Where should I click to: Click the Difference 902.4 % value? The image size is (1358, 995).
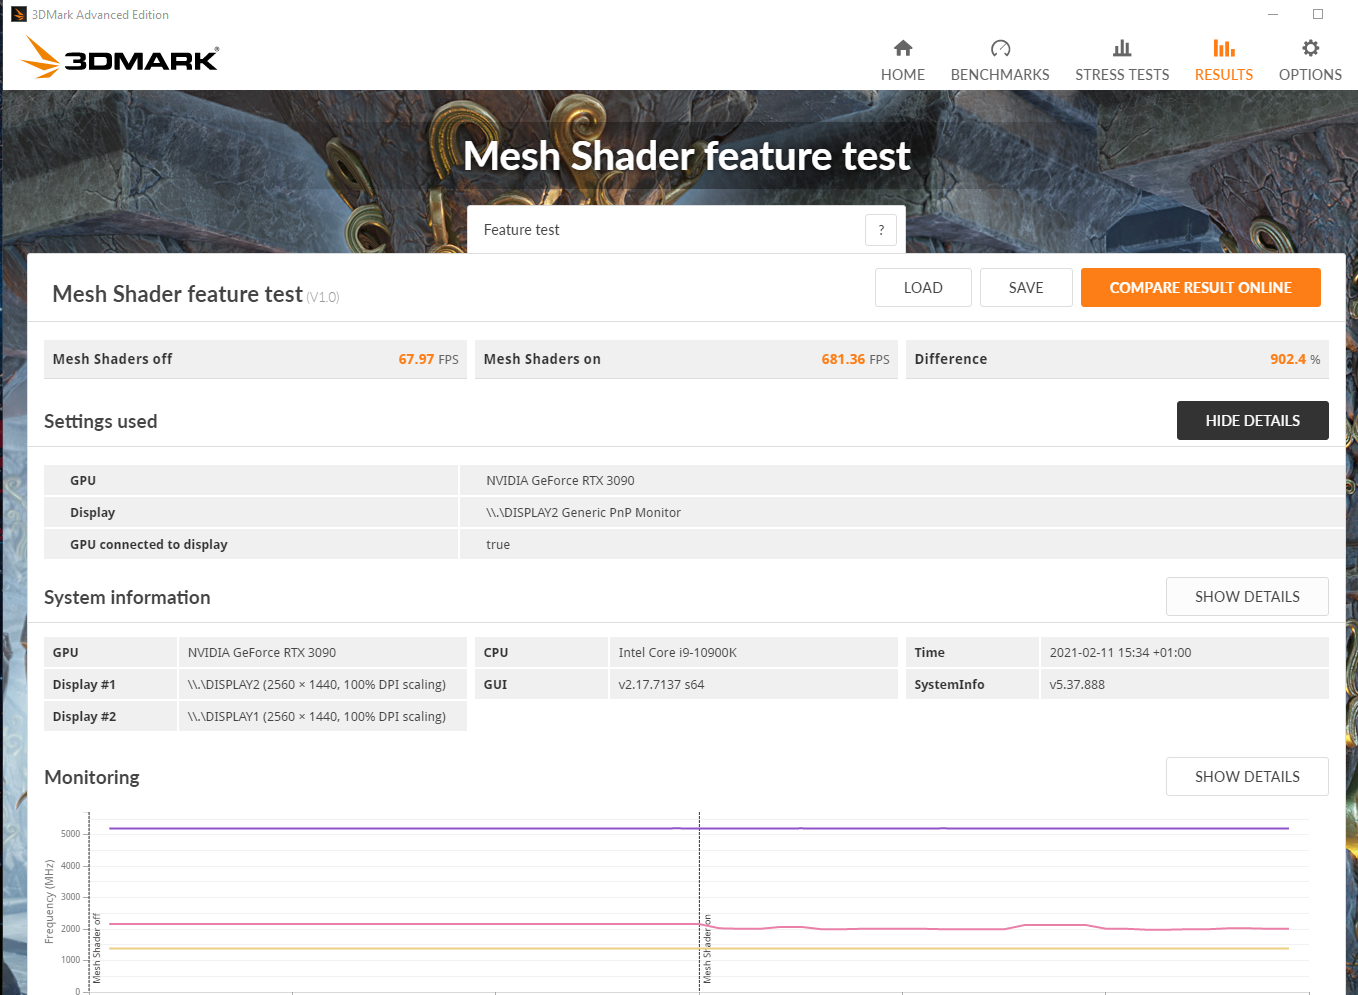point(1295,359)
